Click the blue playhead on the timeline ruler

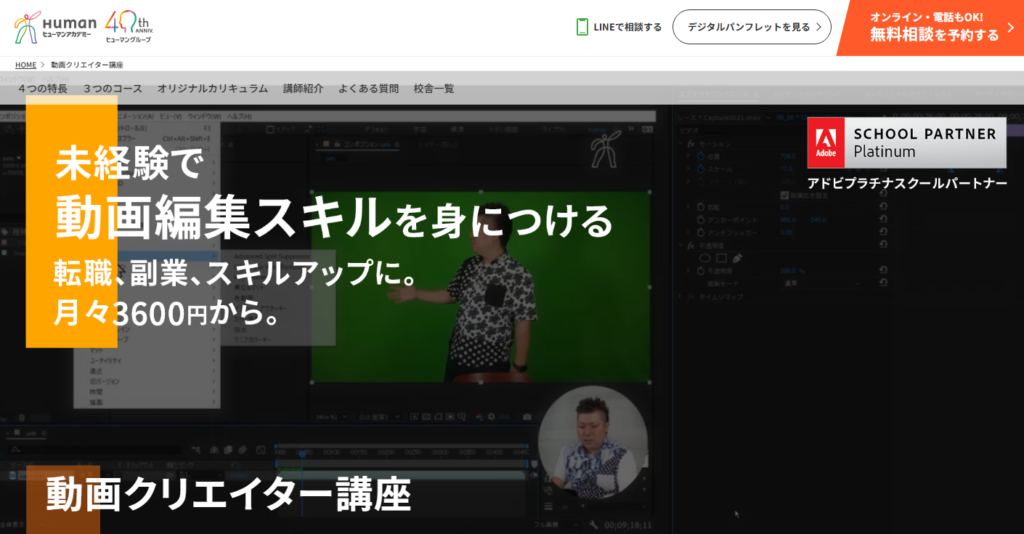click(303, 454)
